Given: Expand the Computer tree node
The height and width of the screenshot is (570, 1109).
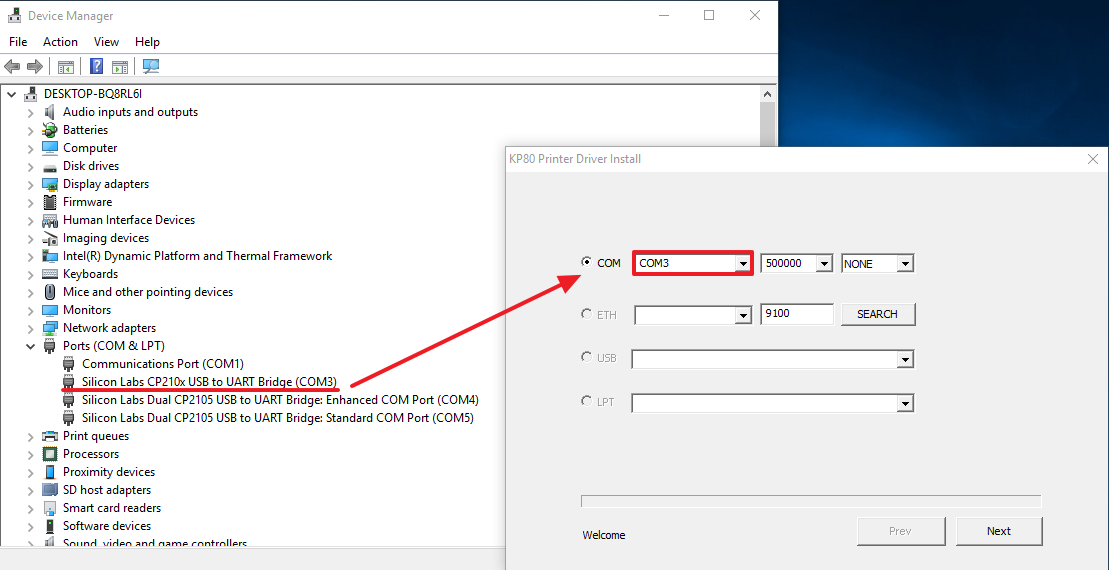Looking at the screenshot, I should tap(30, 149).
